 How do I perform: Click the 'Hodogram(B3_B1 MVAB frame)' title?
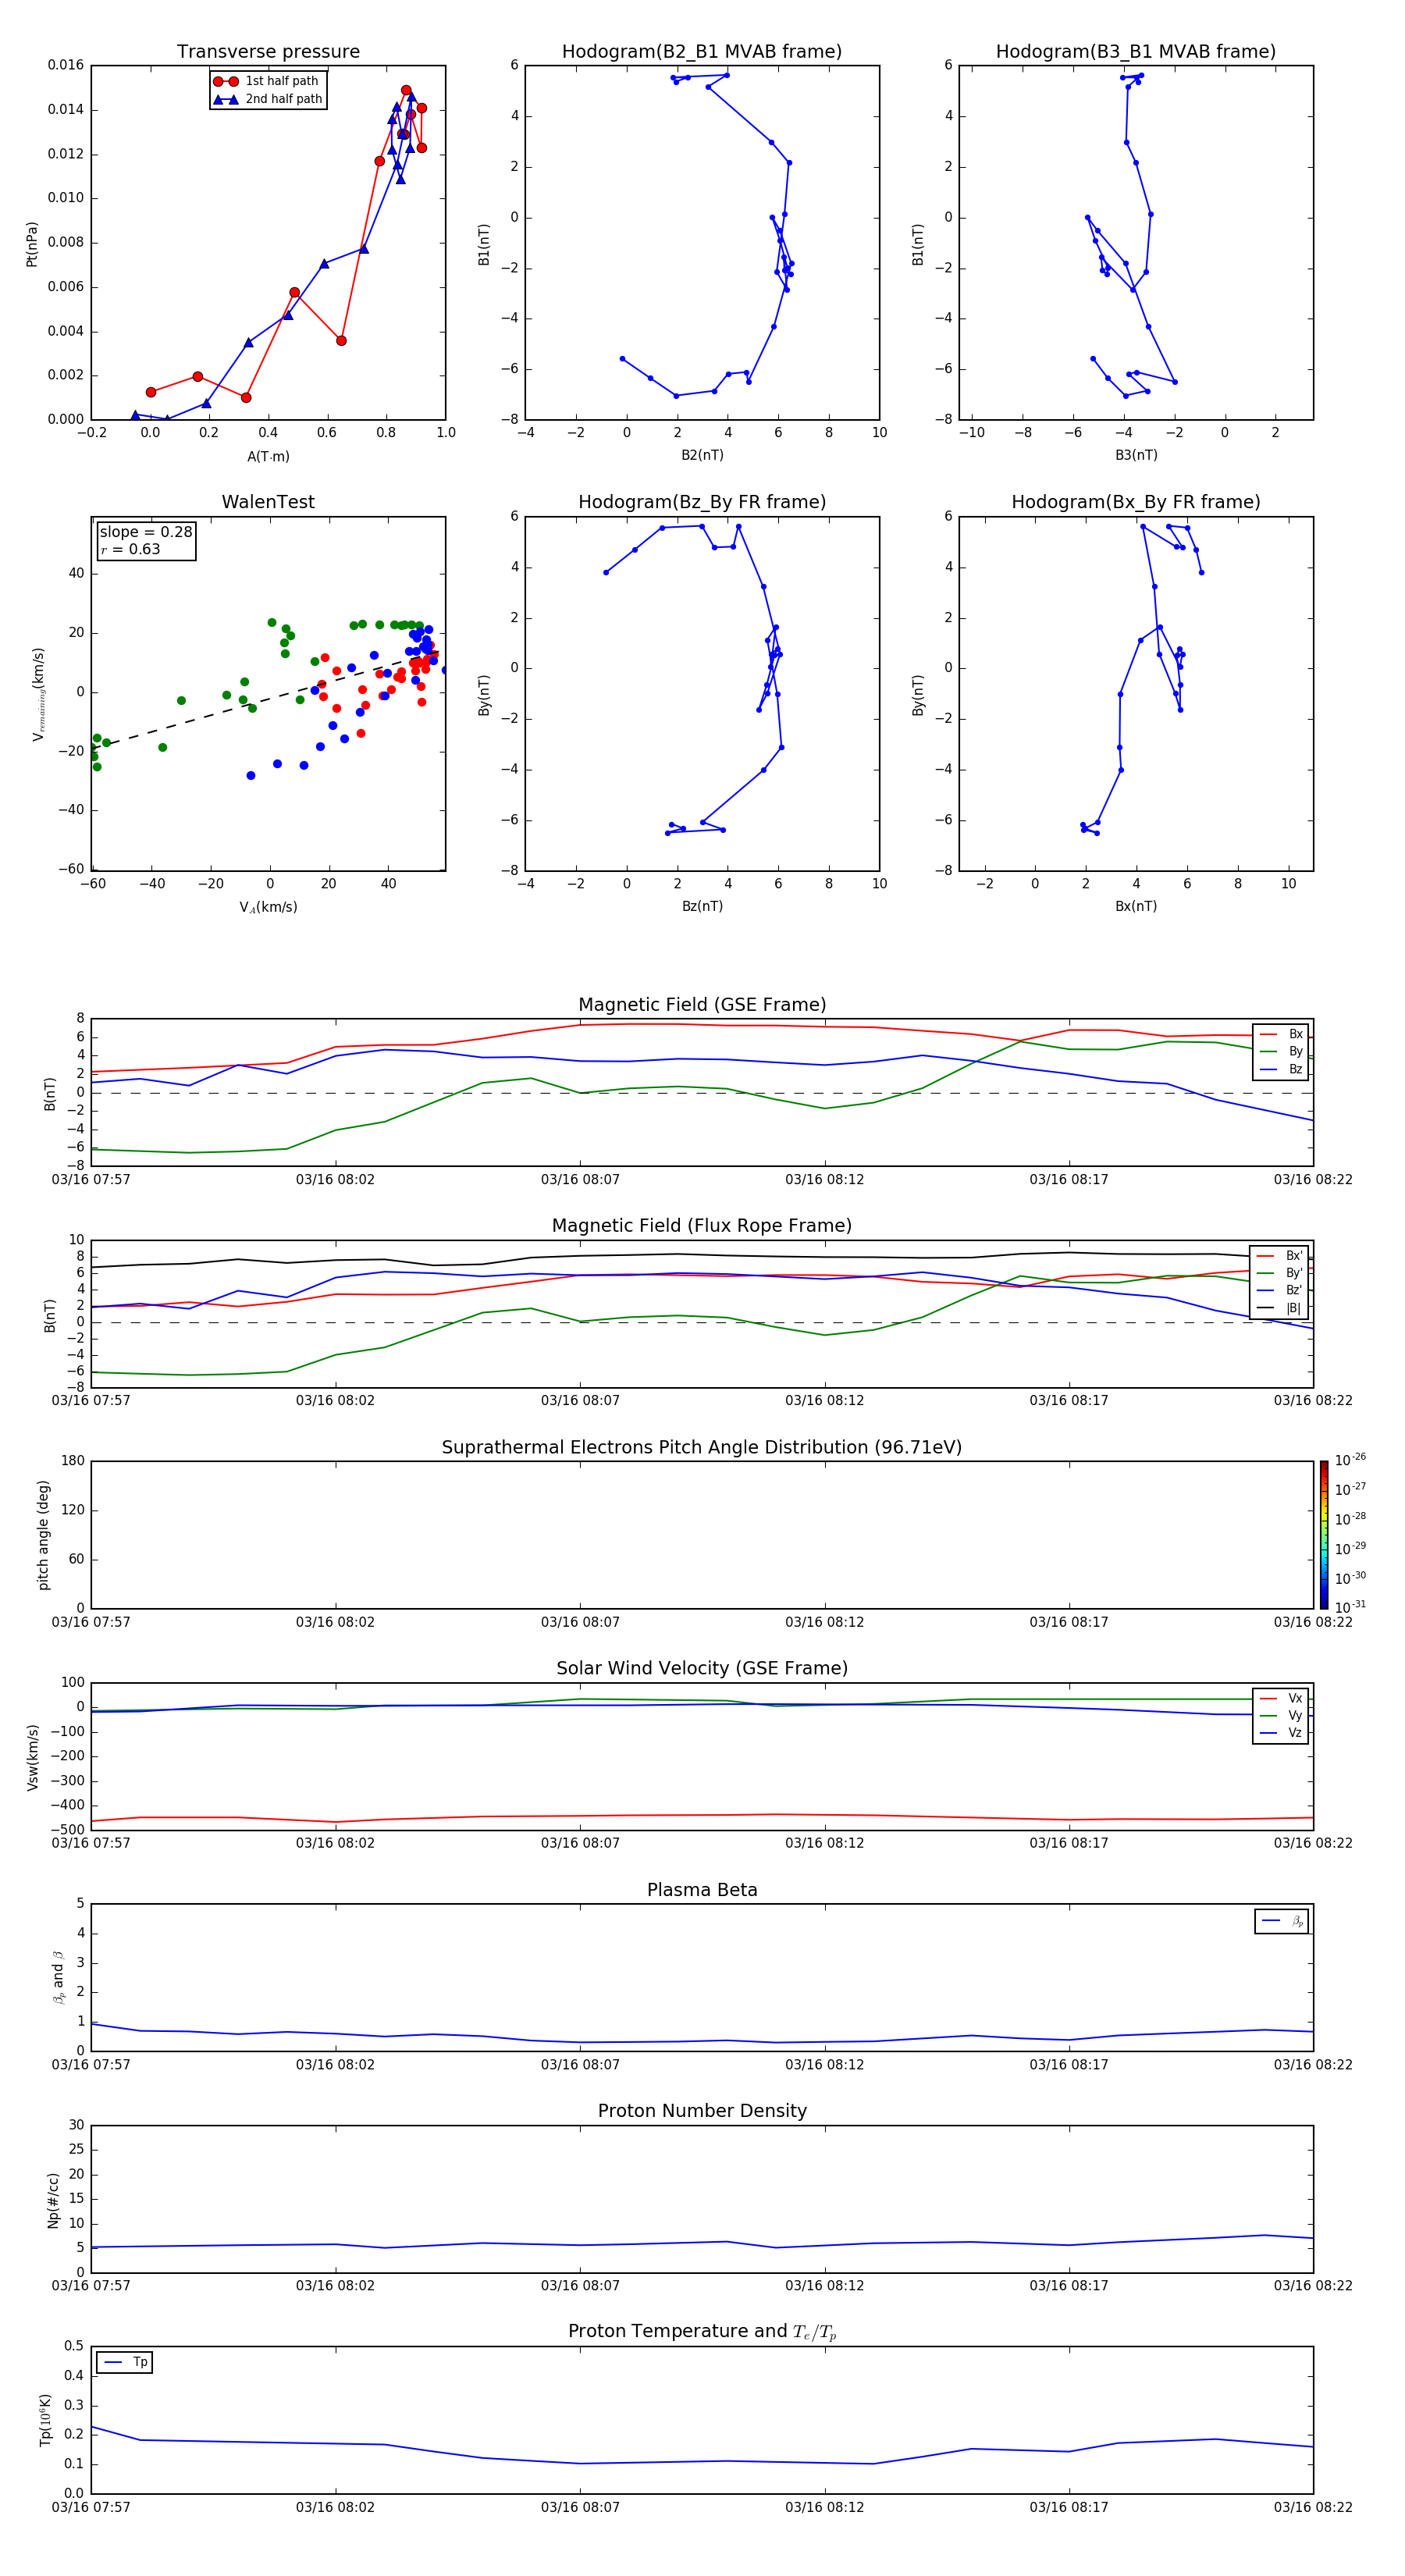pos(1136,52)
